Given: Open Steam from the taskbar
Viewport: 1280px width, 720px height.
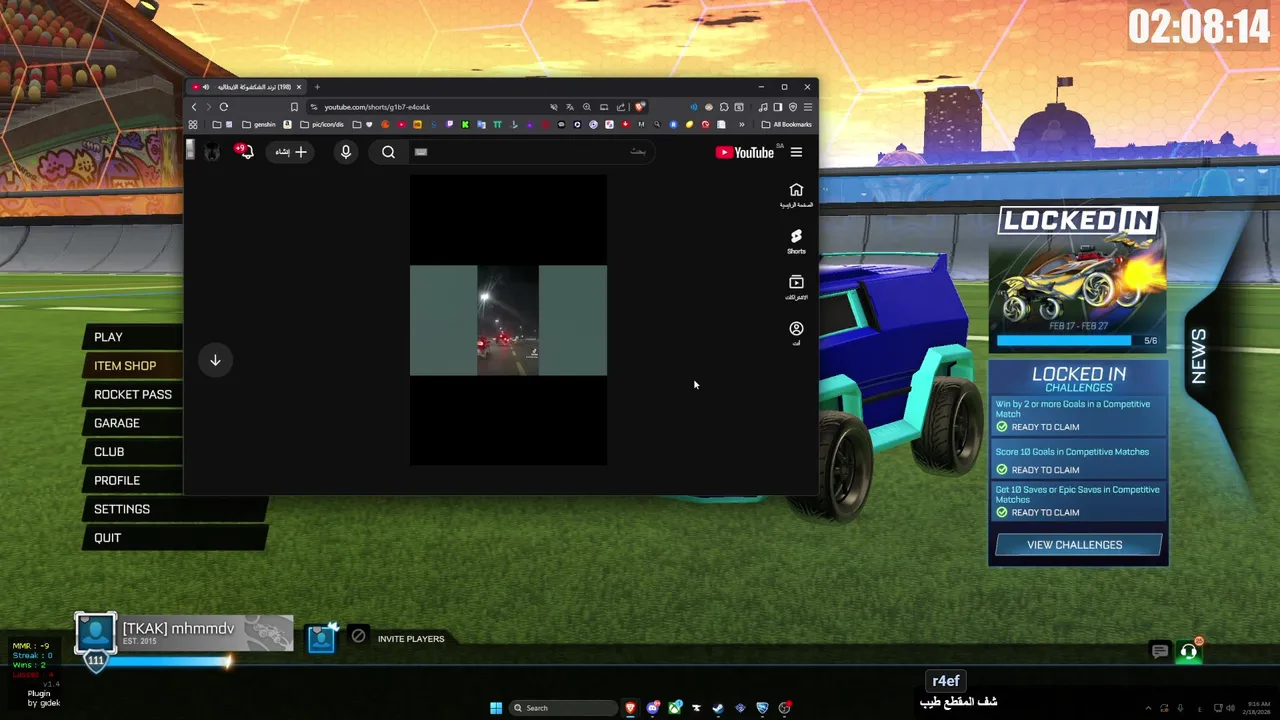Looking at the screenshot, I should (x=717, y=708).
